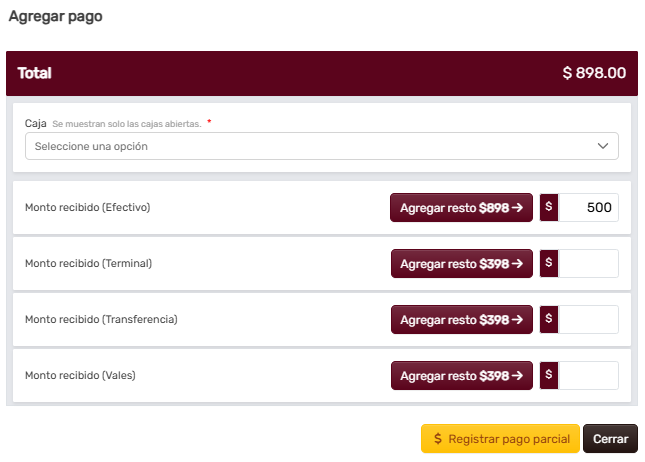The image size is (645, 462).
Task: Register the partial payment
Action: pos(500,439)
